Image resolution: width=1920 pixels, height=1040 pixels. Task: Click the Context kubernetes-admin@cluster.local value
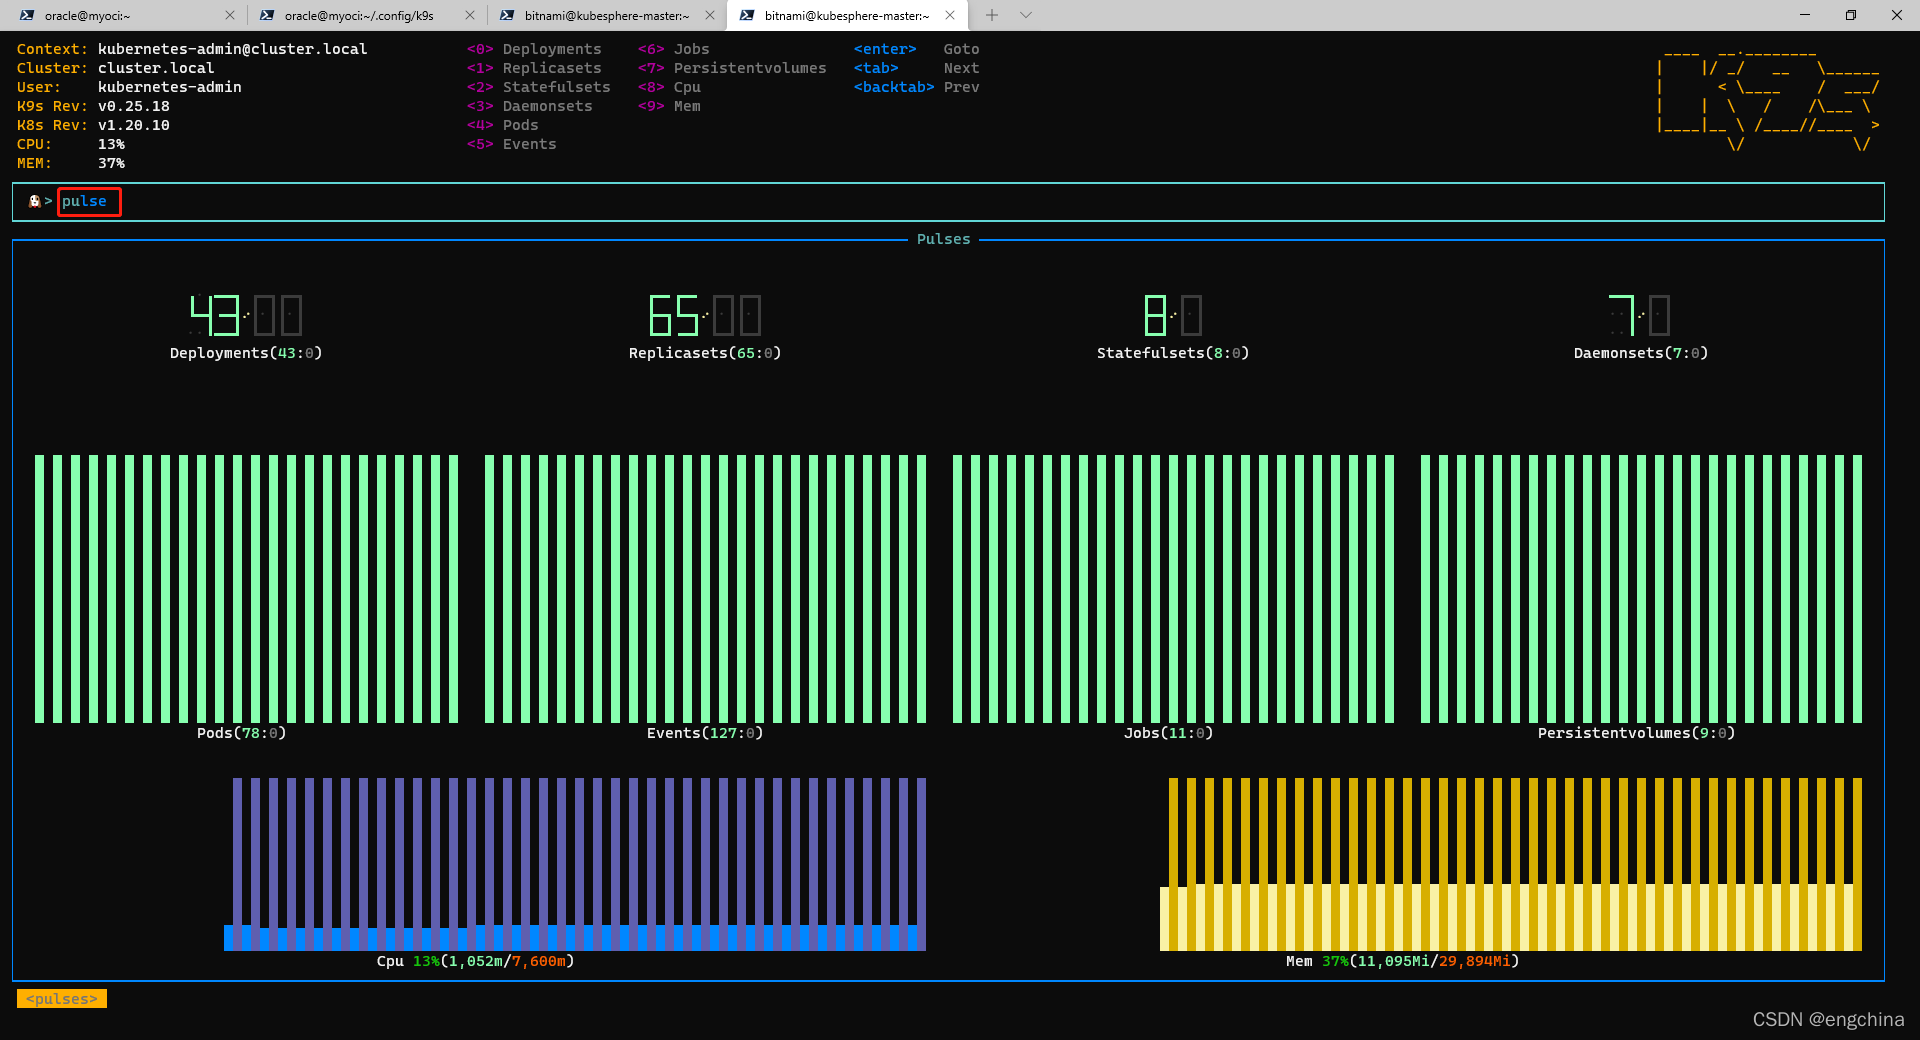[x=232, y=49]
